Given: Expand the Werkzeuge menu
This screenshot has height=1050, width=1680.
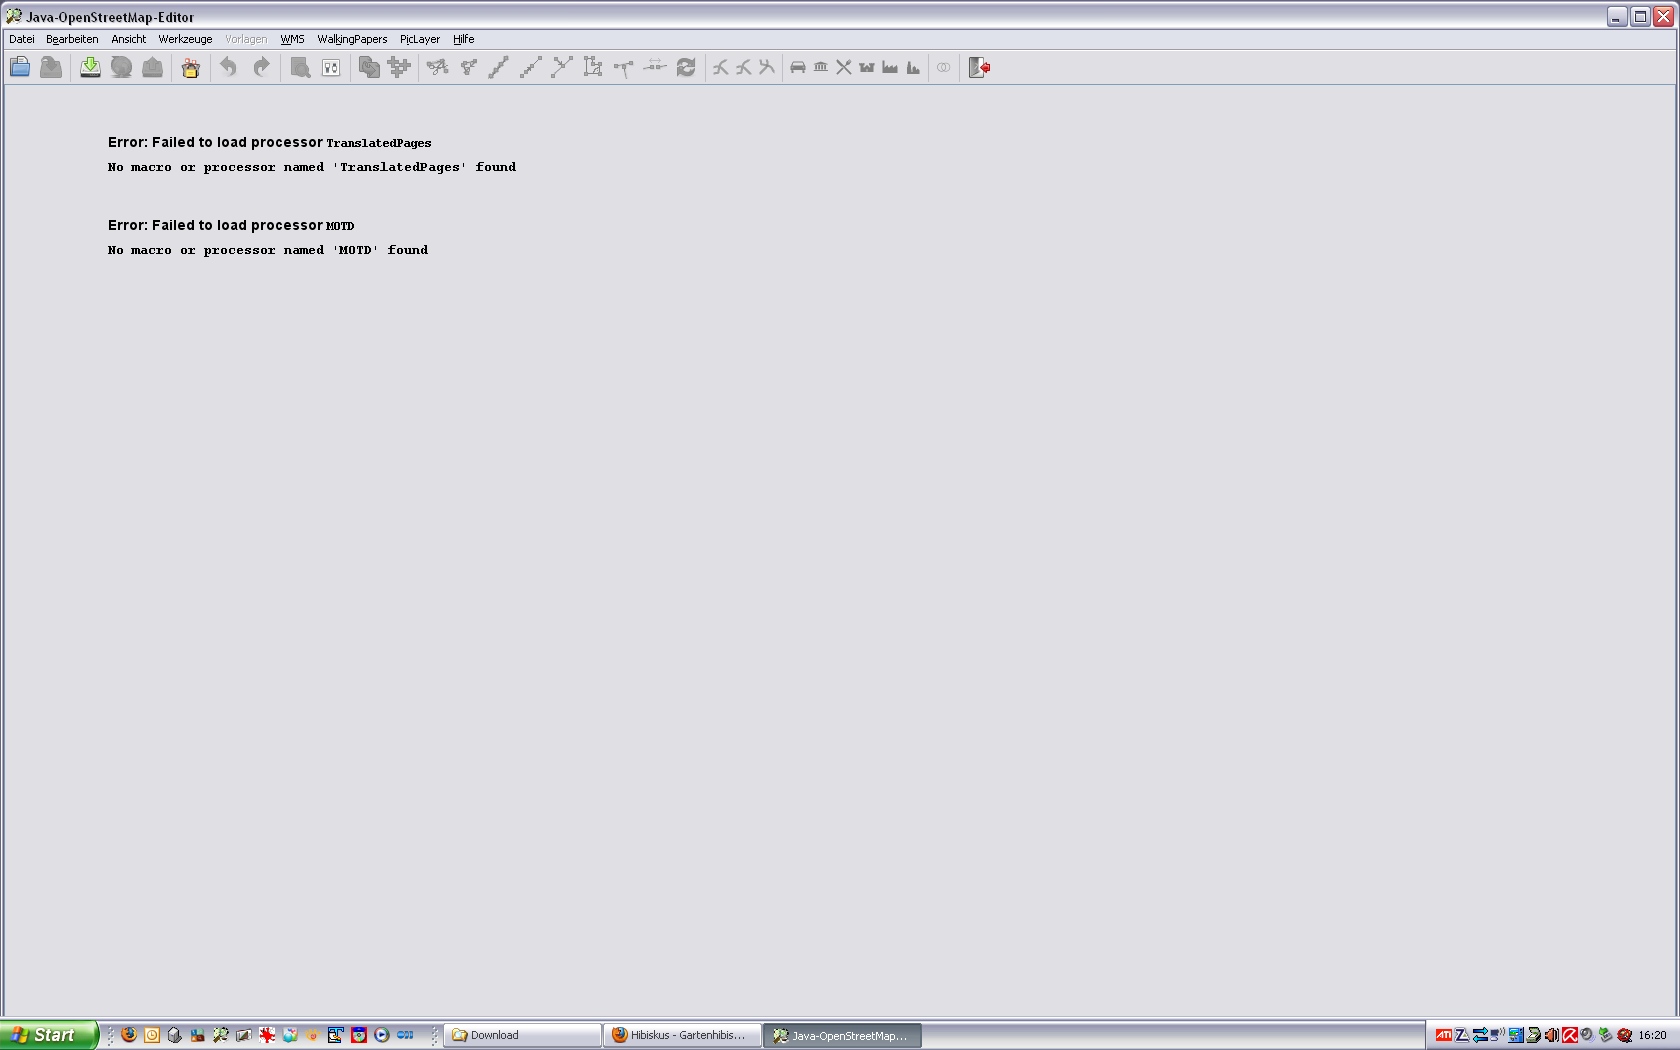Looking at the screenshot, I should pyautogui.click(x=185, y=39).
